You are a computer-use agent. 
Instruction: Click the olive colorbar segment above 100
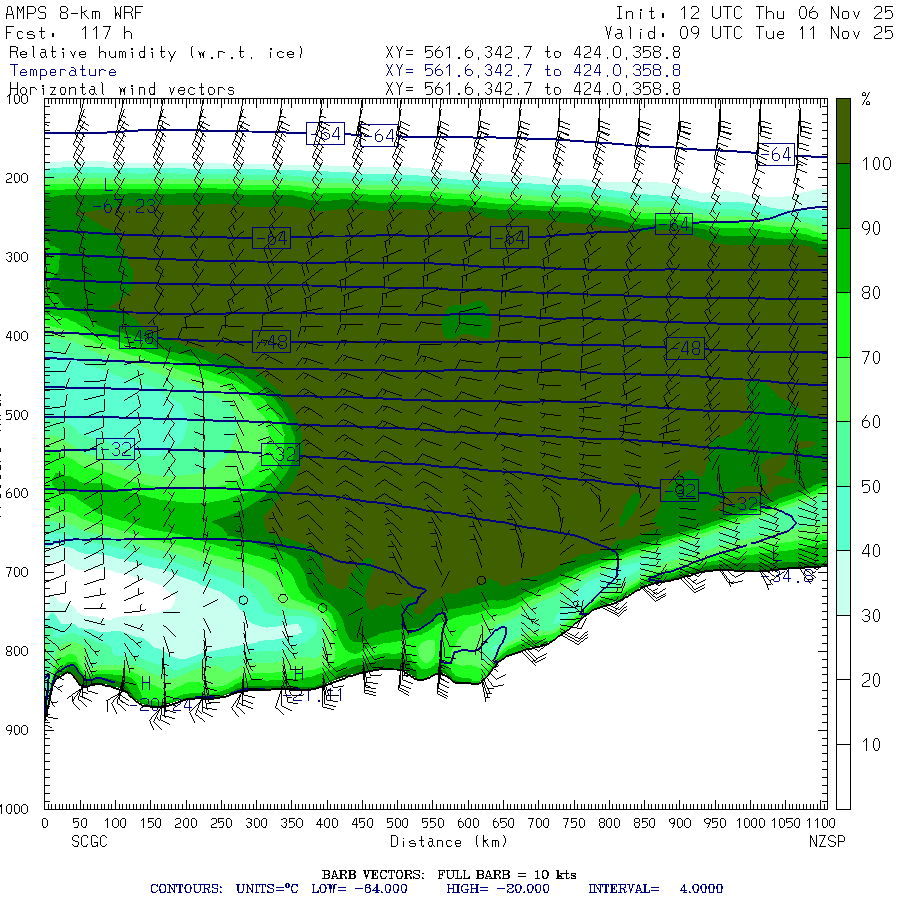pos(843,131)
